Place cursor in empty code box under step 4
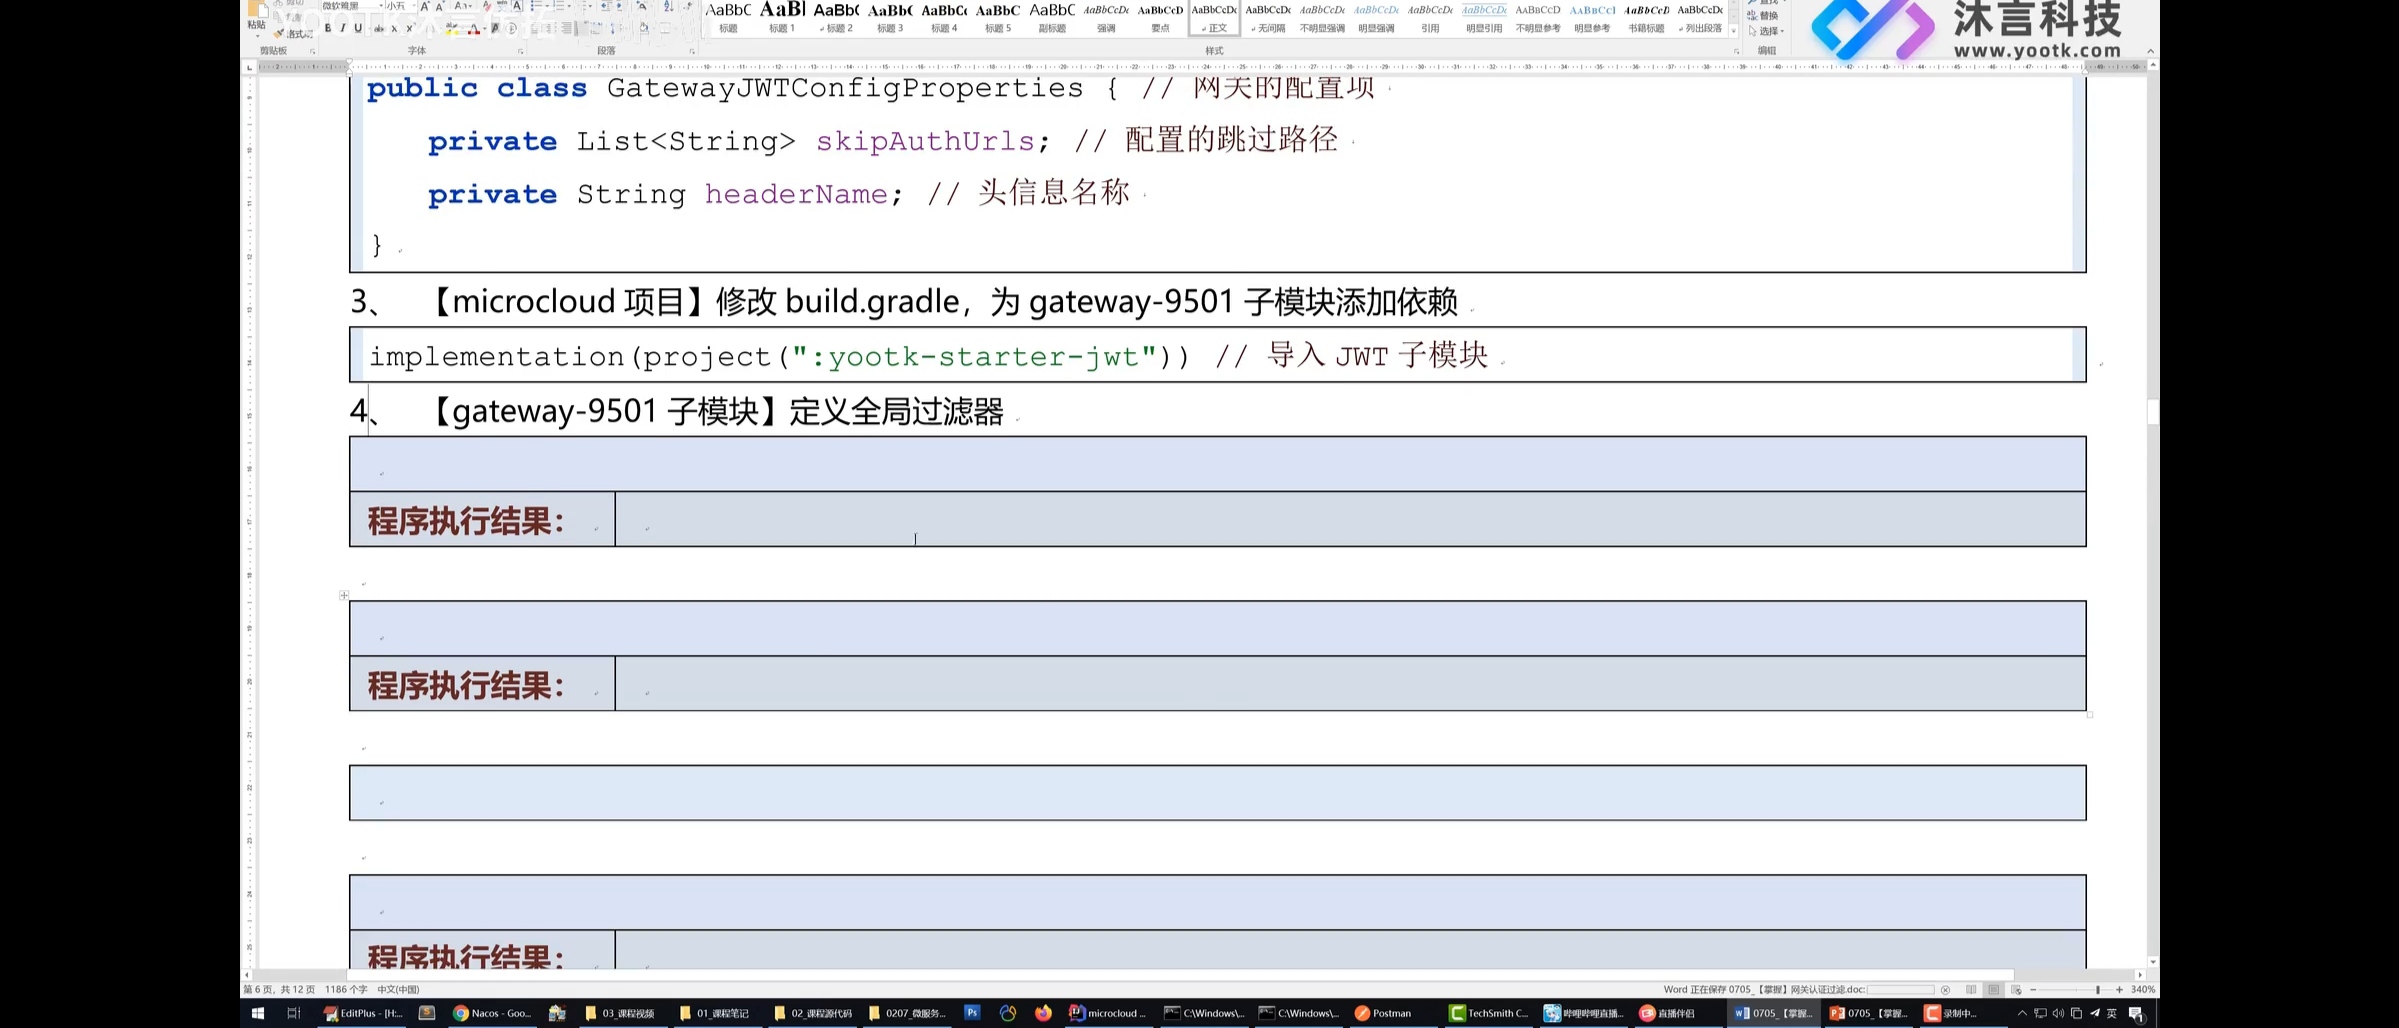2399x1028 pixels. pyautogui.click(x=1217, y=464)
